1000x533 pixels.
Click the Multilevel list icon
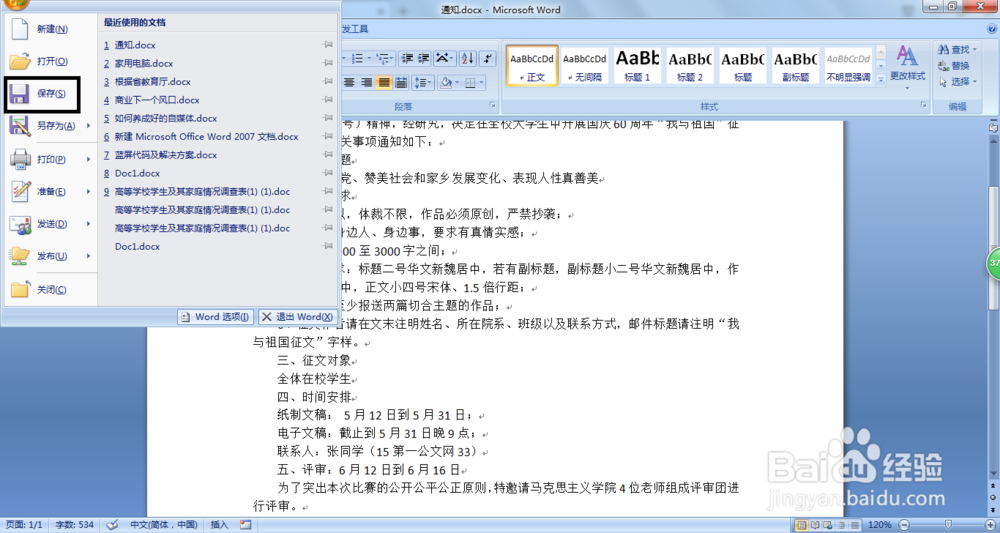click(x=383, y=59)
